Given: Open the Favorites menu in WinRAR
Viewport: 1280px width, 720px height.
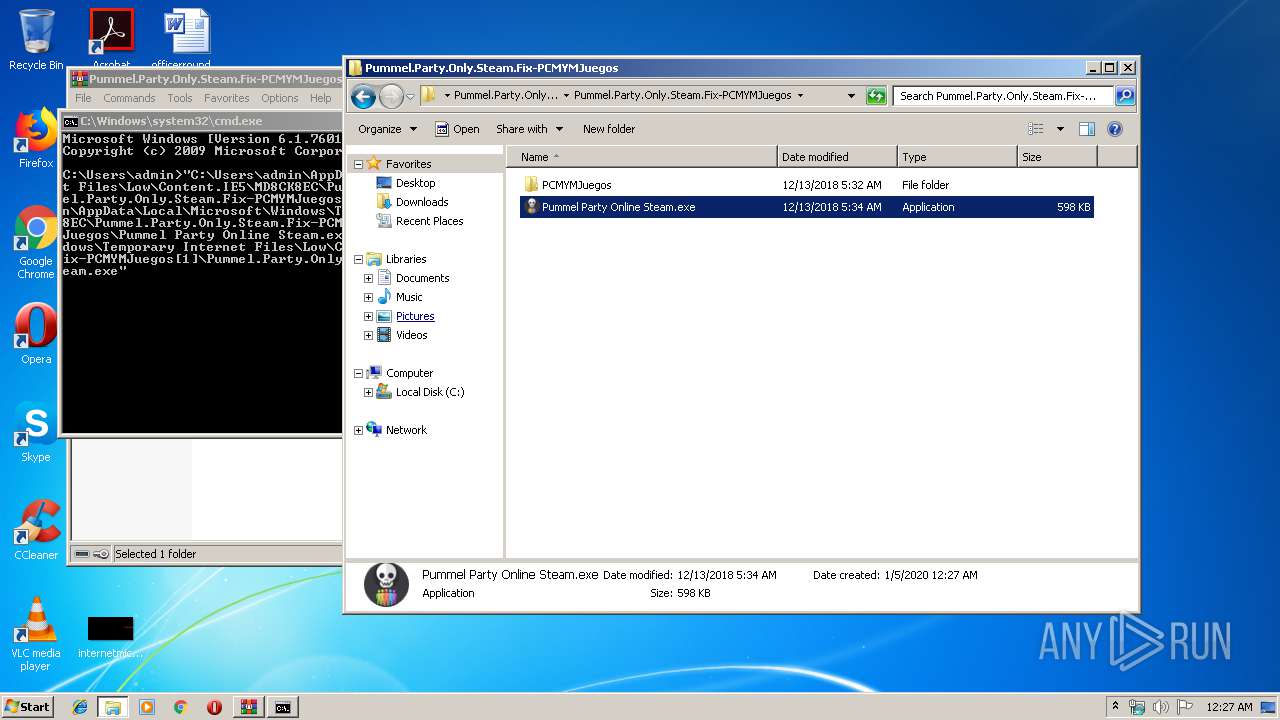Looking at the screenshot, I should [227, 98].
